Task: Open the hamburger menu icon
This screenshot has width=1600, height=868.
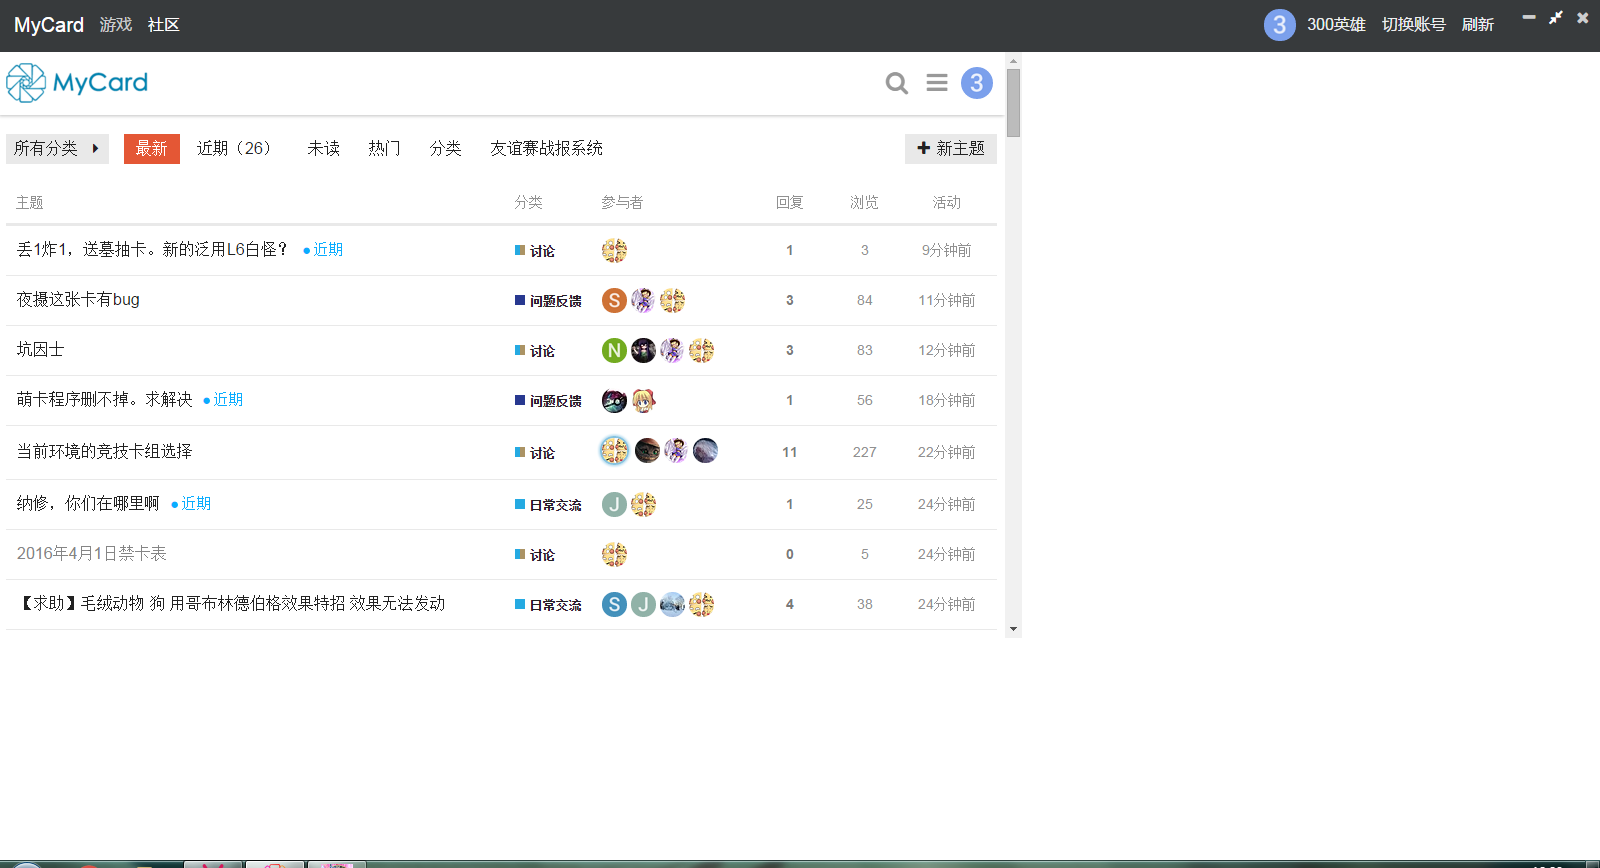Action: coord(937,83)
